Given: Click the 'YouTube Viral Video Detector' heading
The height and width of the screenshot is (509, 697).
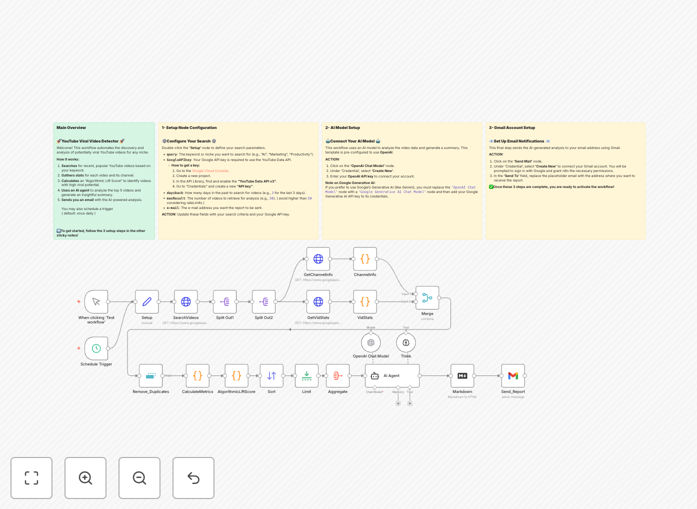Looking at the screenshot, I should click(91, 141).
